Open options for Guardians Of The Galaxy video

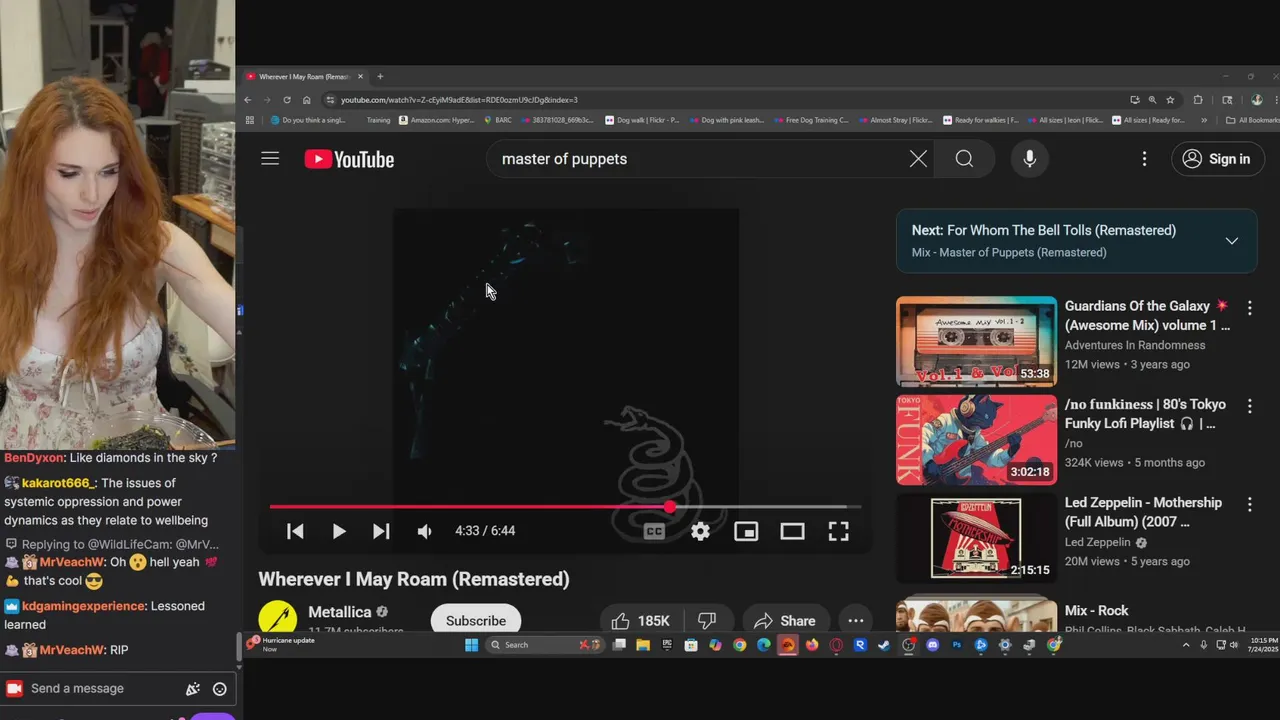click(x=1249, y=308)
